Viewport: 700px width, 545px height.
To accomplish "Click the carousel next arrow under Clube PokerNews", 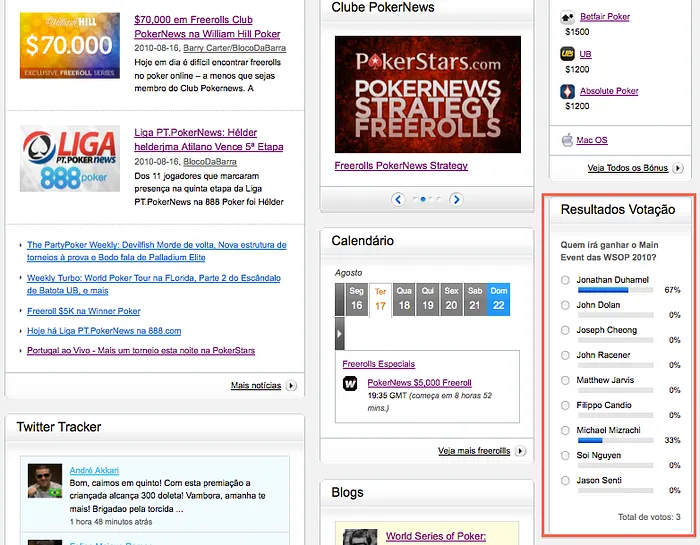I will click(456, 199).
